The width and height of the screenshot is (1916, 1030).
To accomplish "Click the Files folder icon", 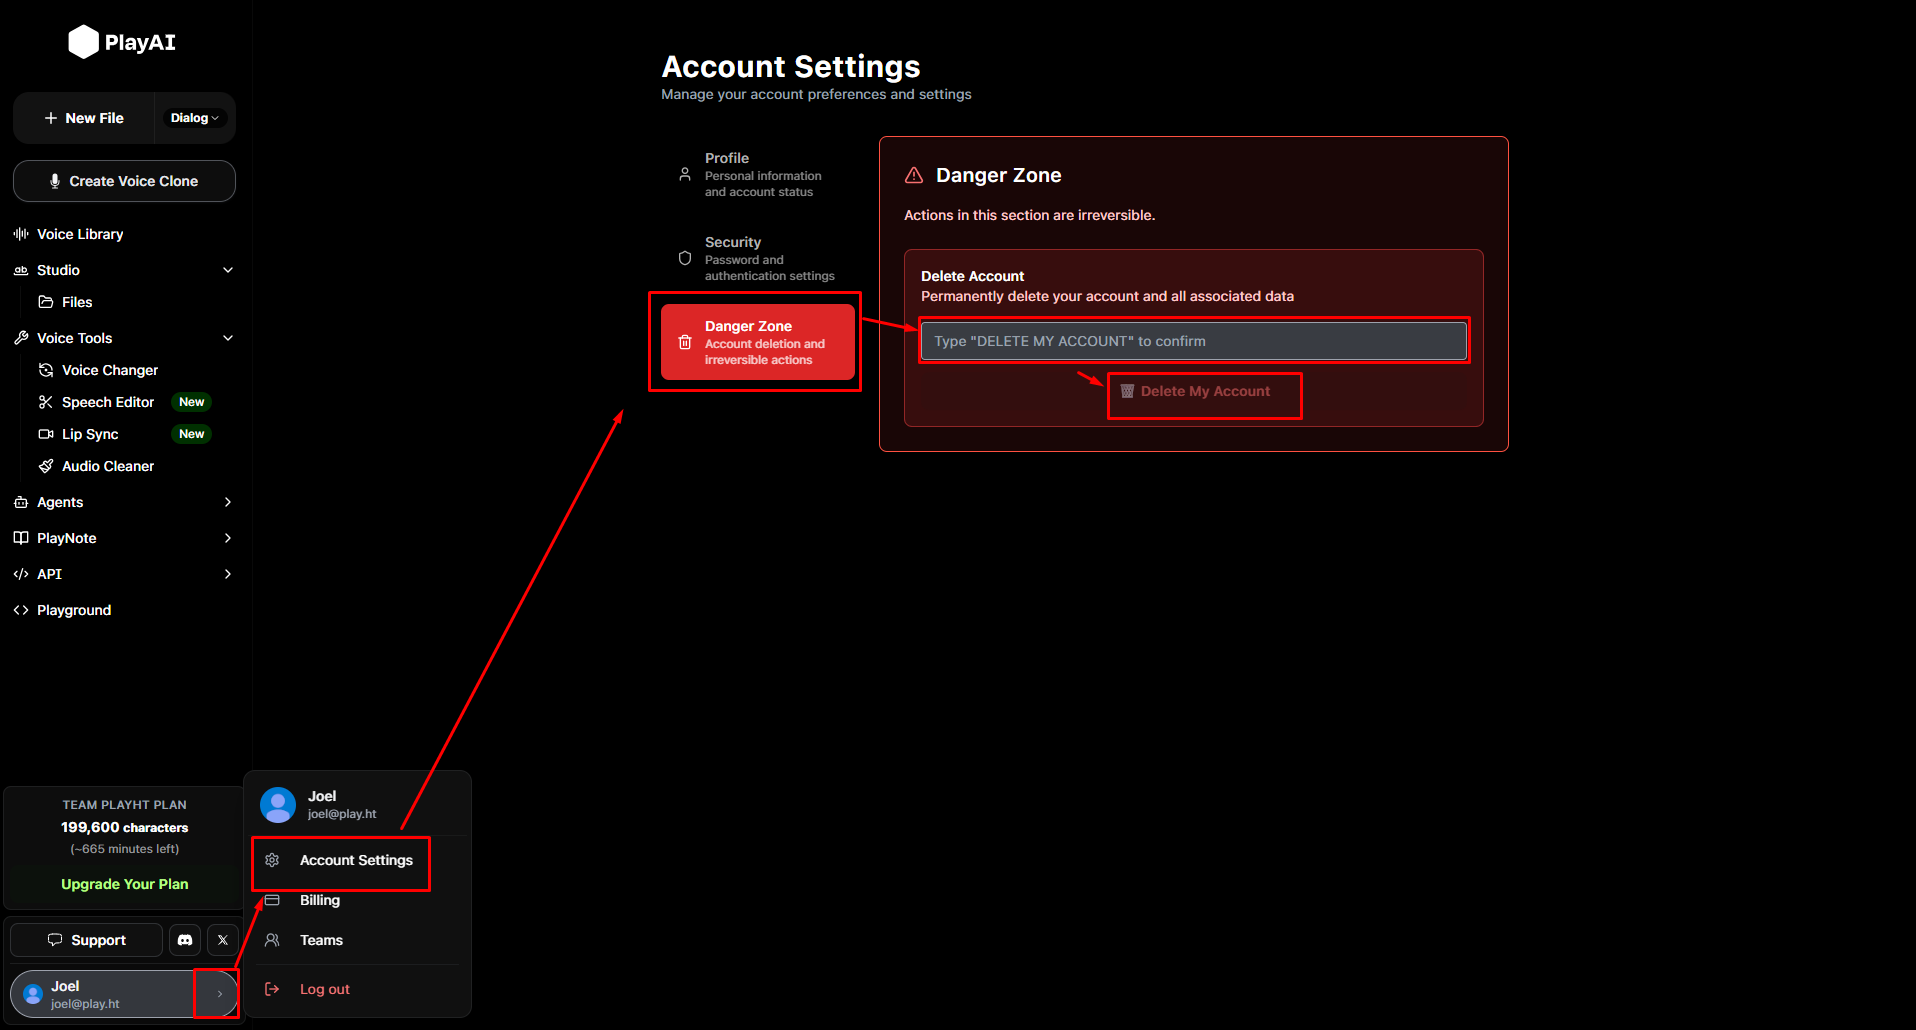I will tap(46, 302).
